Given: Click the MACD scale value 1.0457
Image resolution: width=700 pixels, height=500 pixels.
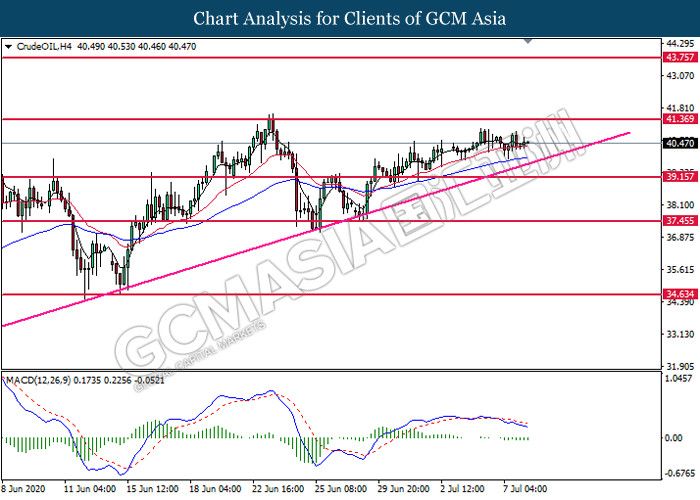Looking at the screenshot, I should tap(679, 378).
